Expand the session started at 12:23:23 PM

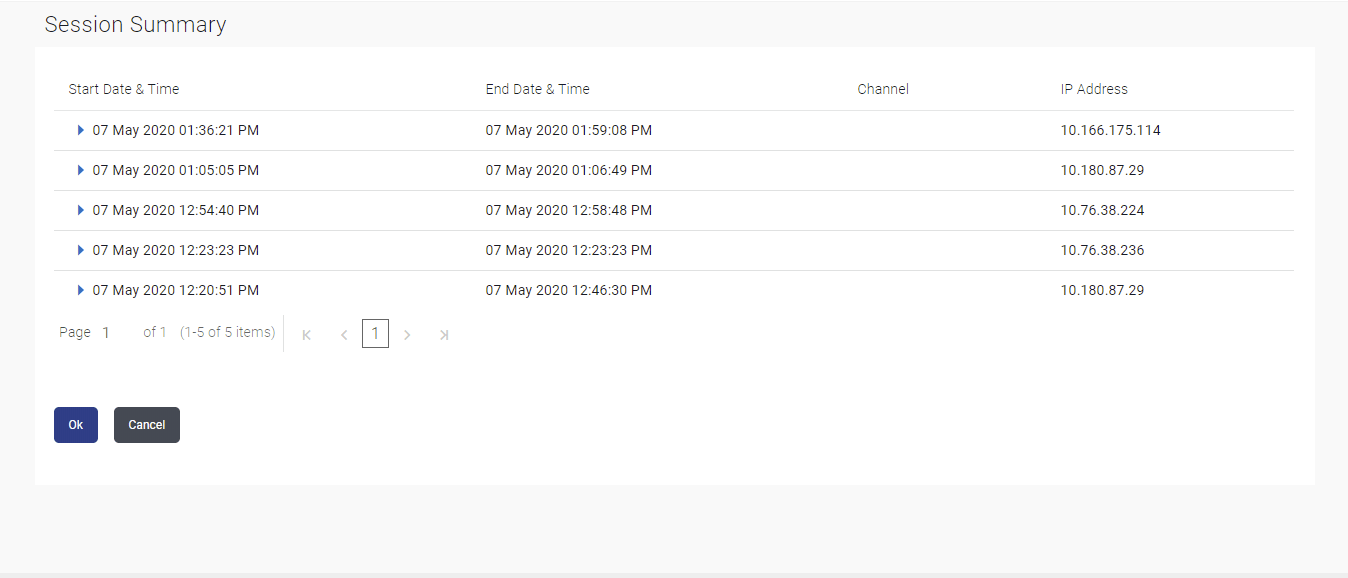click(x=81, y=250)
